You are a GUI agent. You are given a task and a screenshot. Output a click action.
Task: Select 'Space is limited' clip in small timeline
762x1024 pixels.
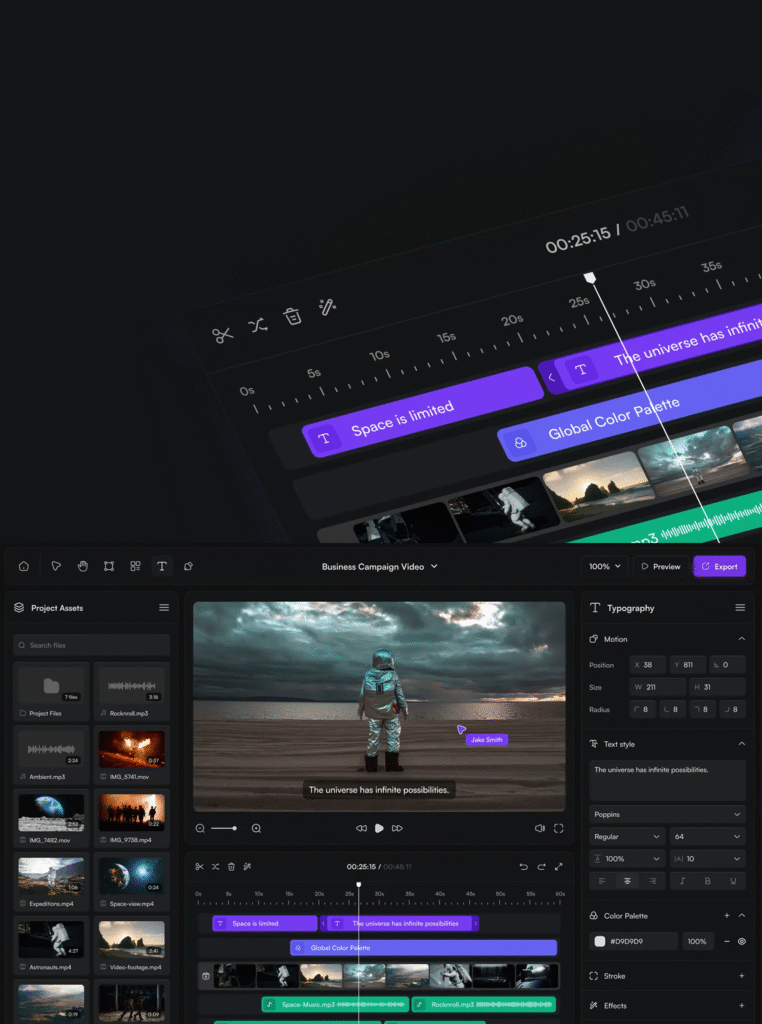coord(264,923)
